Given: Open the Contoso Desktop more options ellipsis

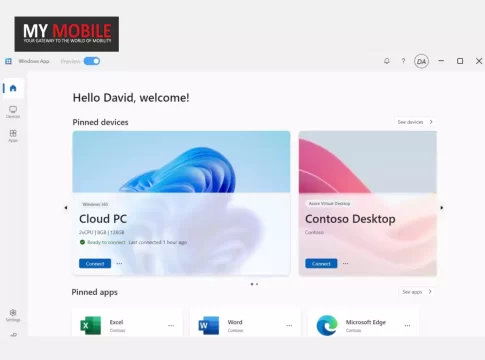Looking at the screenshot, I should point(346,263).
